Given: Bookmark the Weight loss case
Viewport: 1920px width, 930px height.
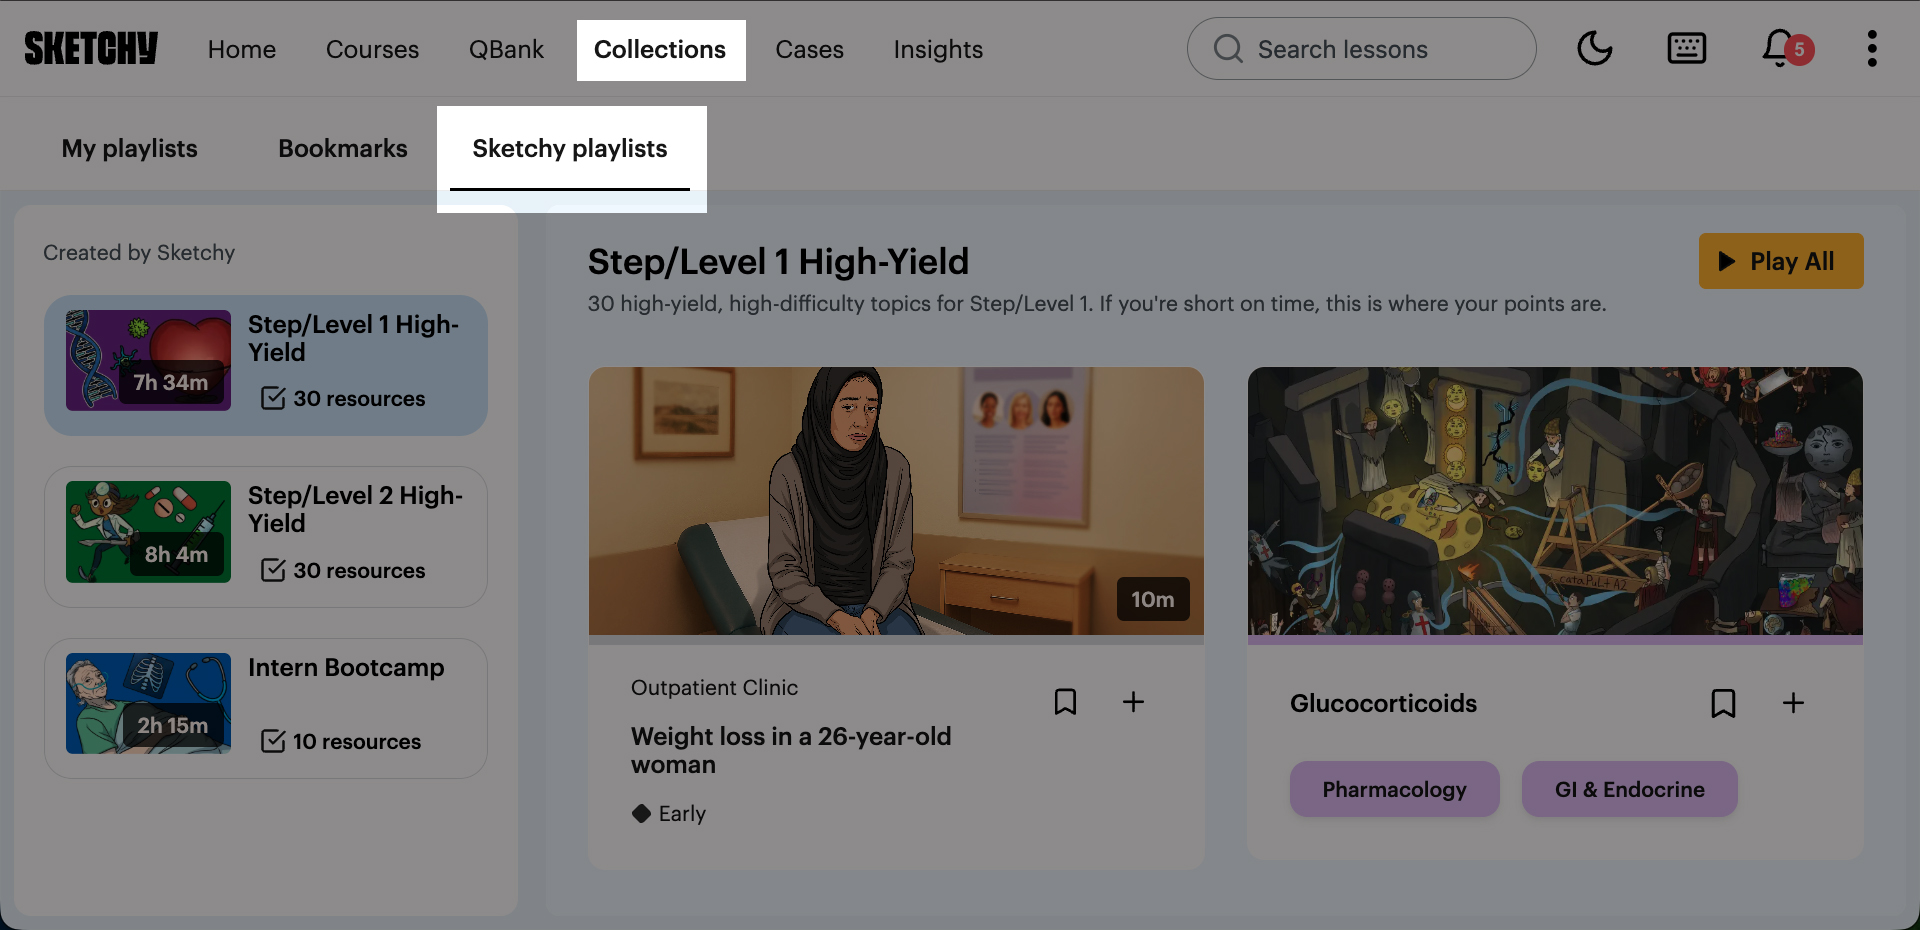Looking at the screenshot, I should [x=1065, y=702].
